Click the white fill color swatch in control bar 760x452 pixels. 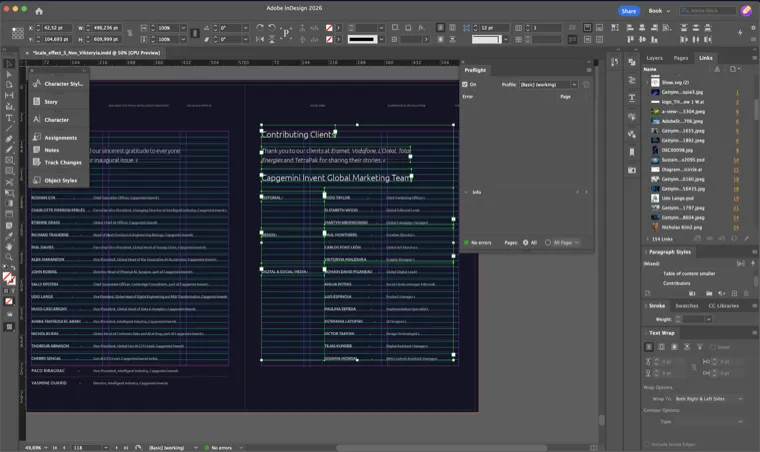click(x=486, y=39)
